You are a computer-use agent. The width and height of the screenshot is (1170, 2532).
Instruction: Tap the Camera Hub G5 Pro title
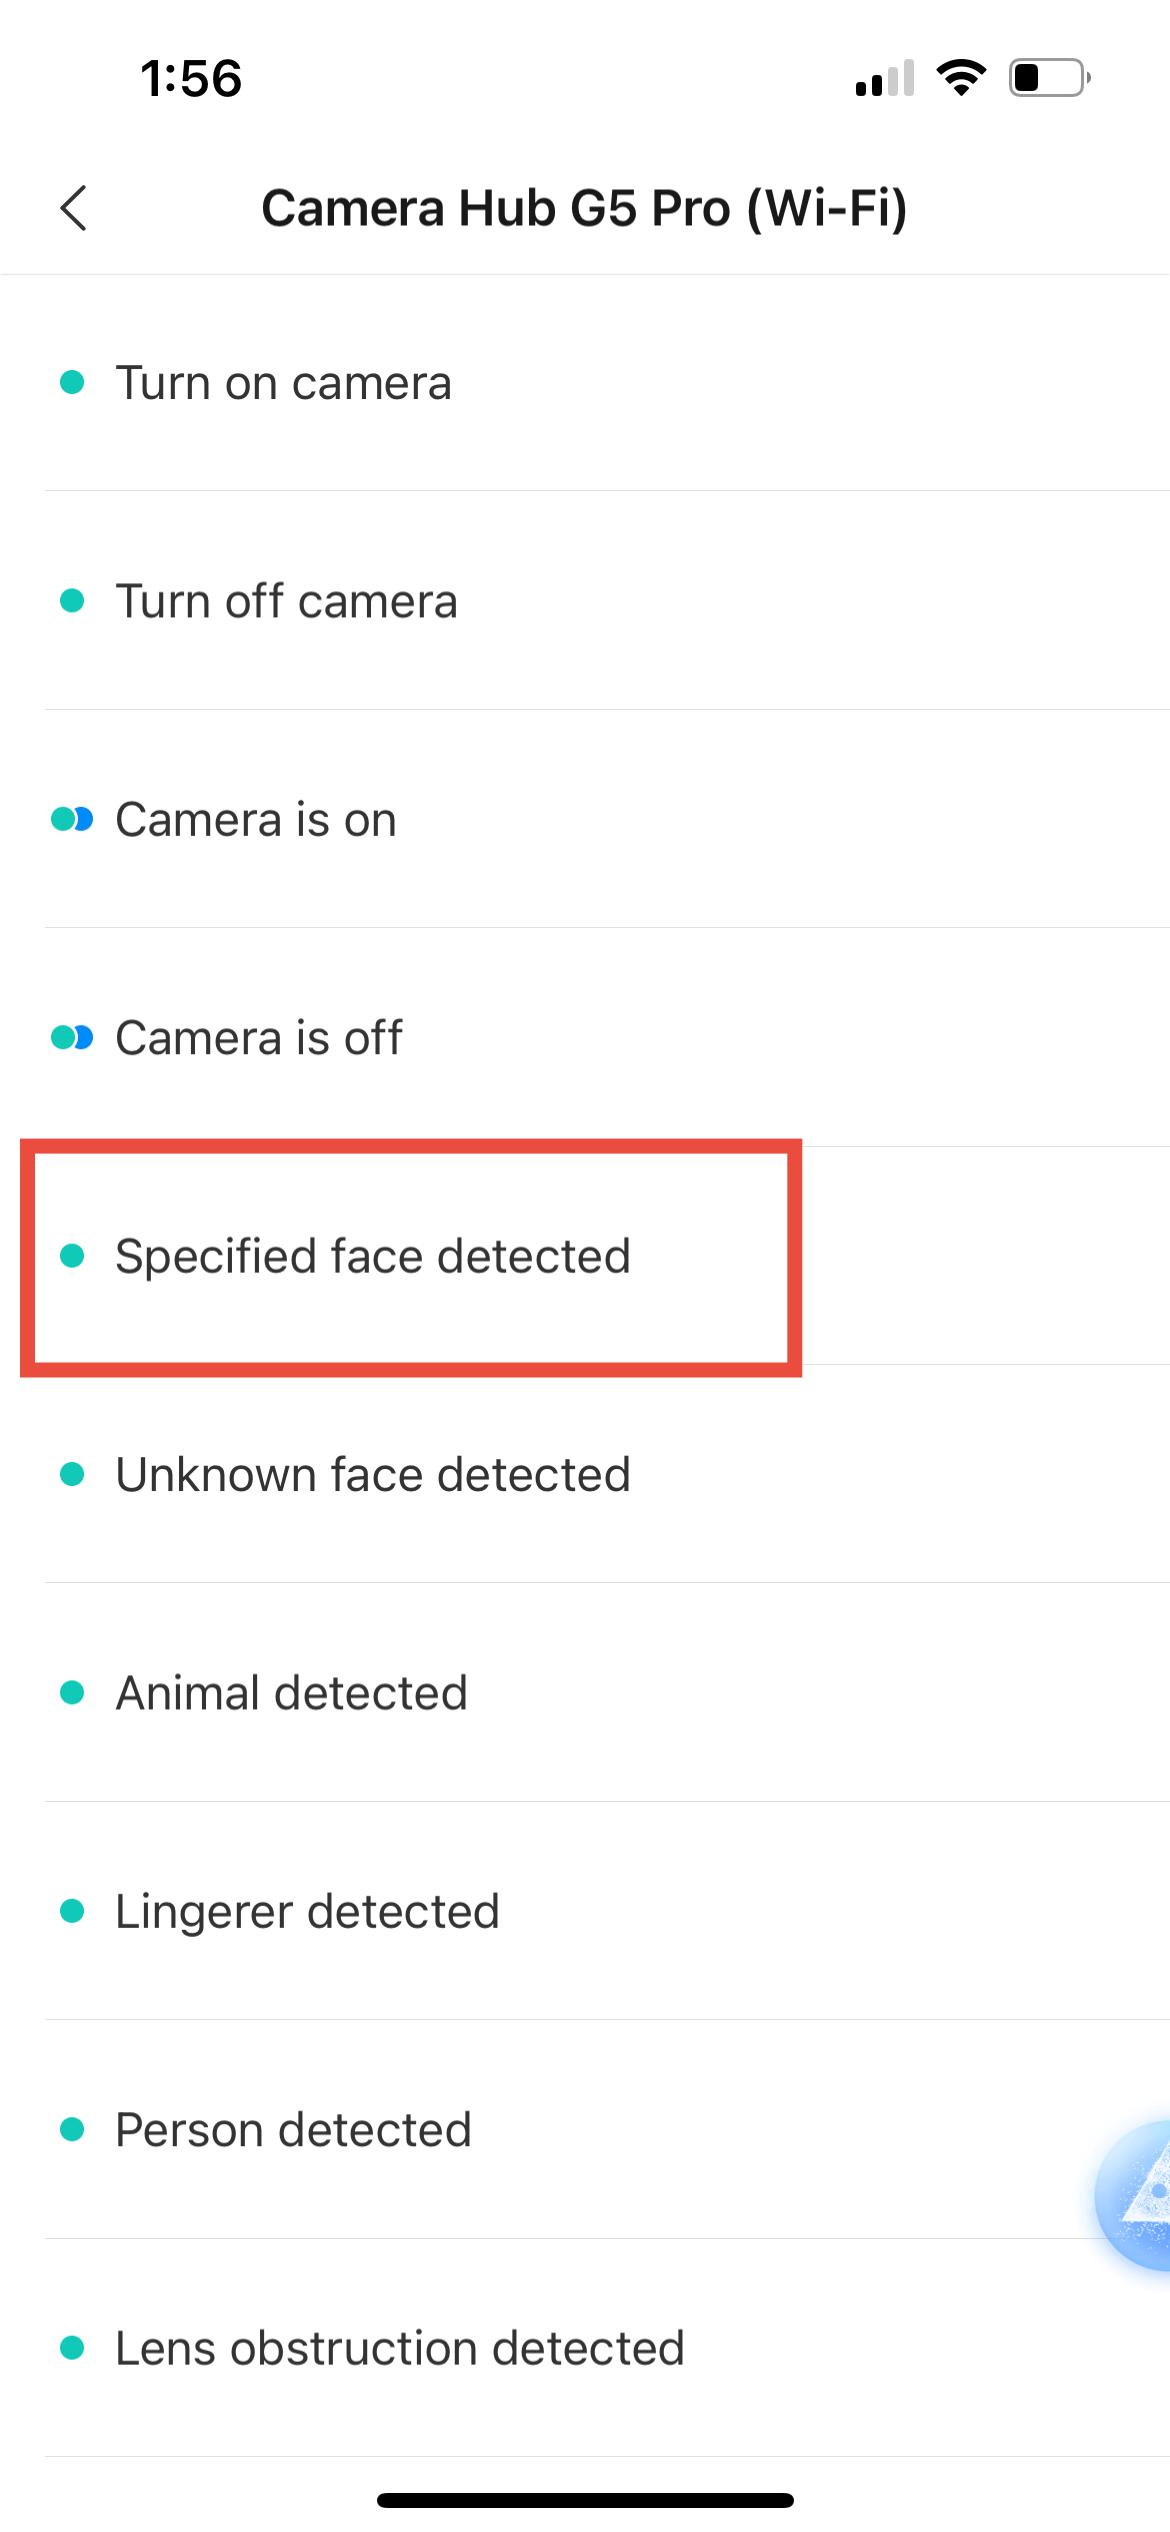584,209
